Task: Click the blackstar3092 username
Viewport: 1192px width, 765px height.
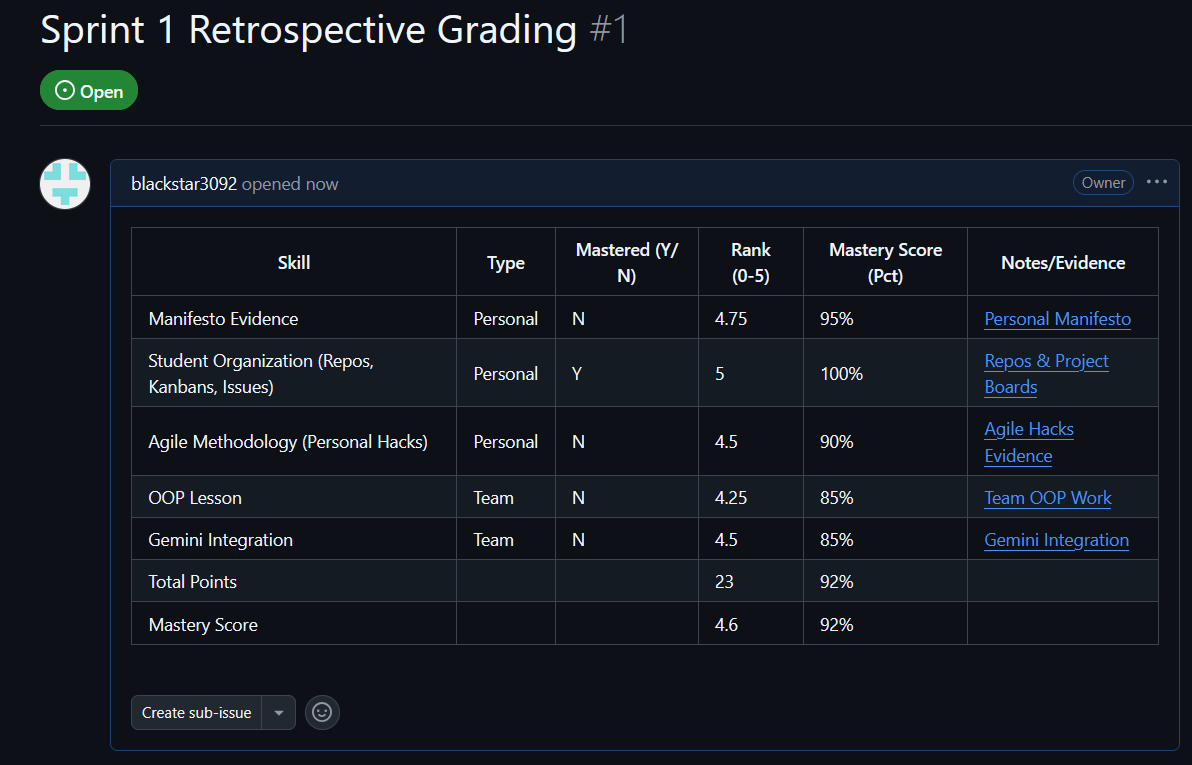Action: tap(184, 184)
